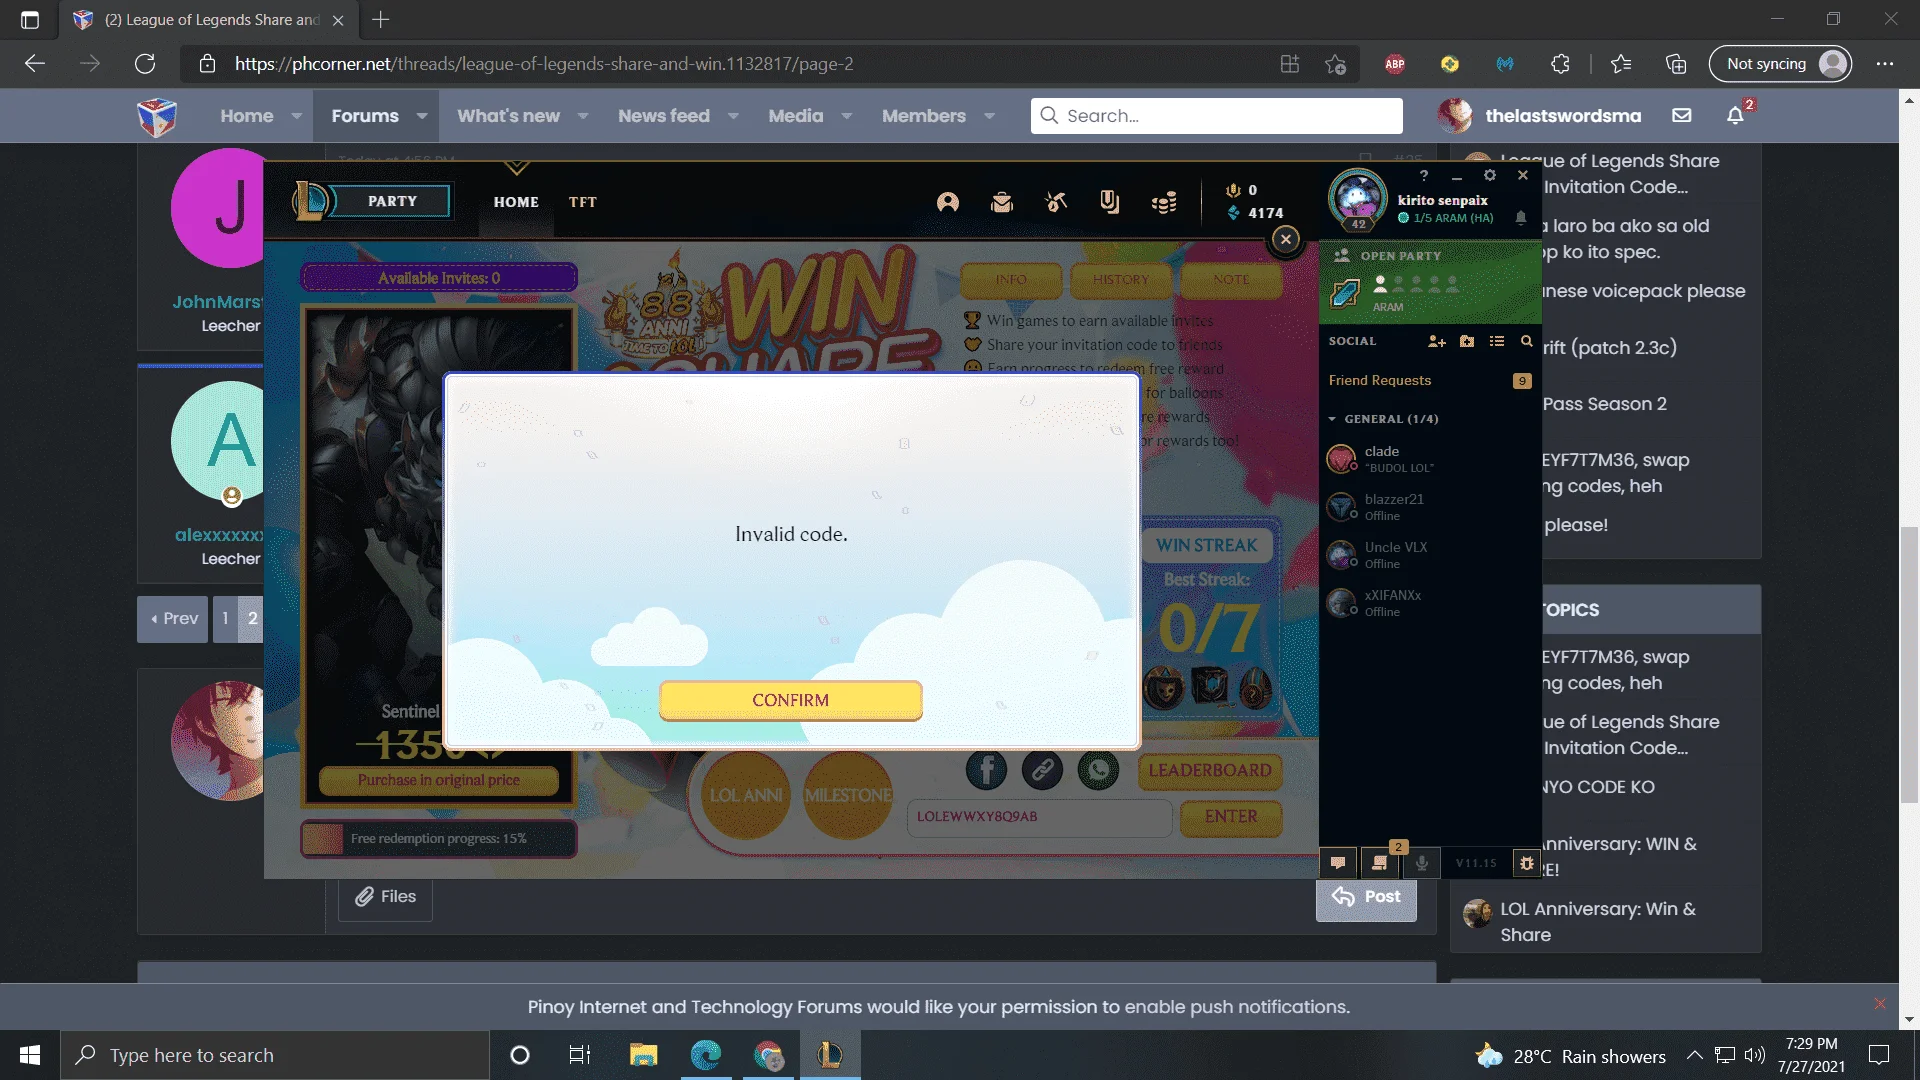1920x1080 pixels.
Task: Select offline friend blazzer21
Action: point(1430,507)
